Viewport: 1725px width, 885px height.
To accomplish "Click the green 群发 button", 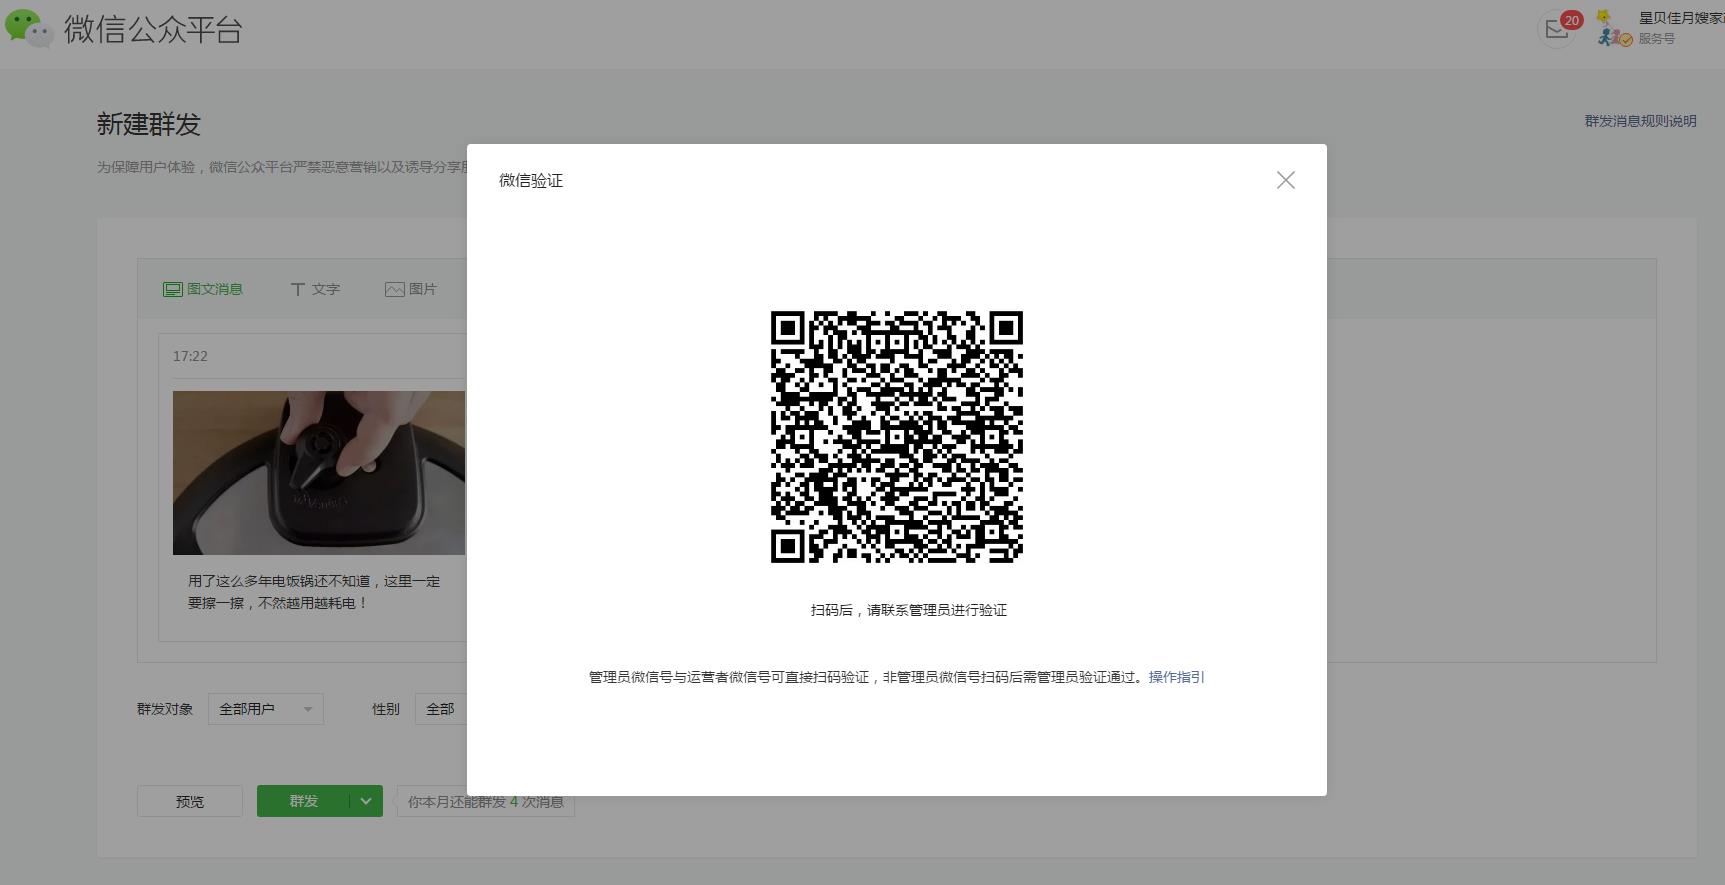I will pos(303,801).
